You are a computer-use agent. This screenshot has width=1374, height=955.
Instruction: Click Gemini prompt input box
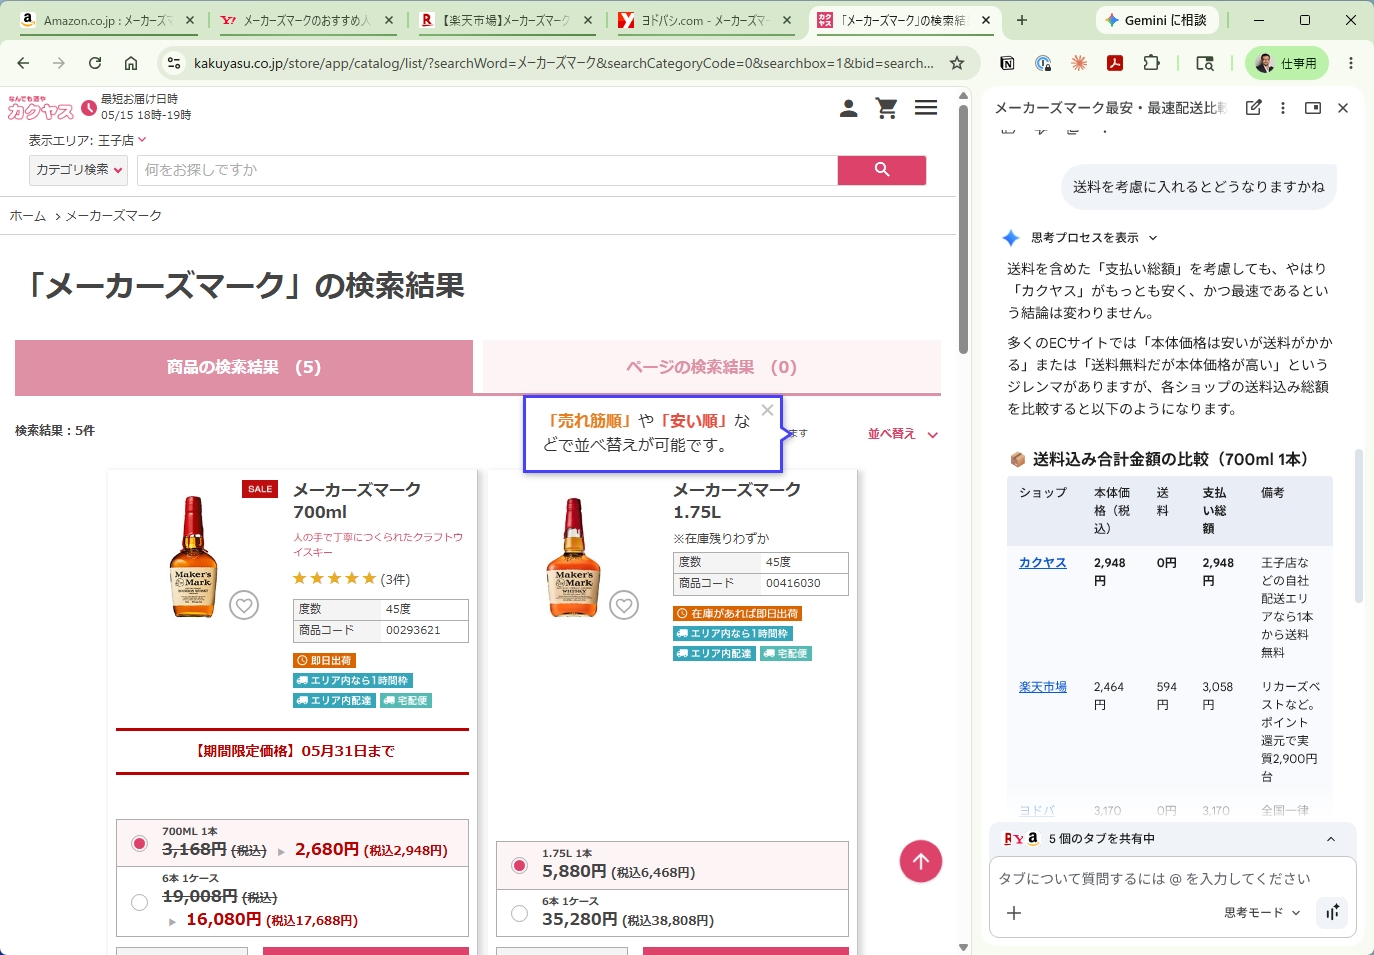(1154, 879)
